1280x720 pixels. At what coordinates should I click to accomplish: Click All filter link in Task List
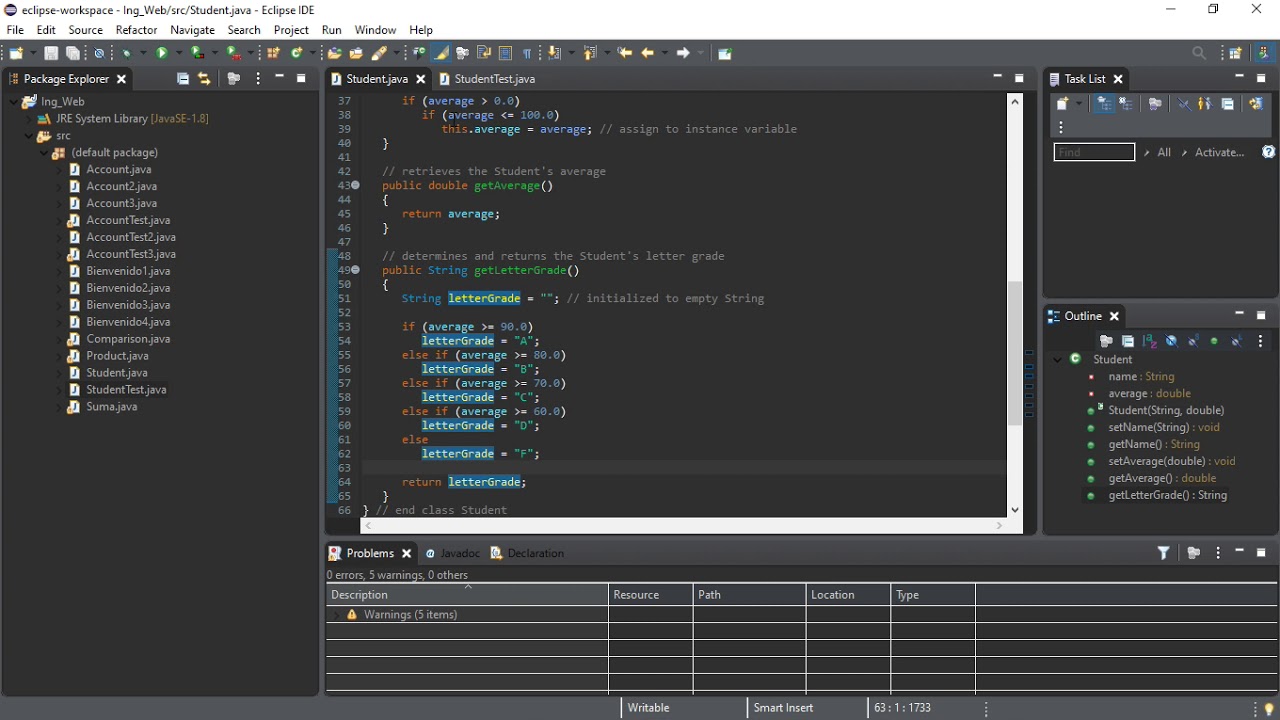(x=1164, y=152)
